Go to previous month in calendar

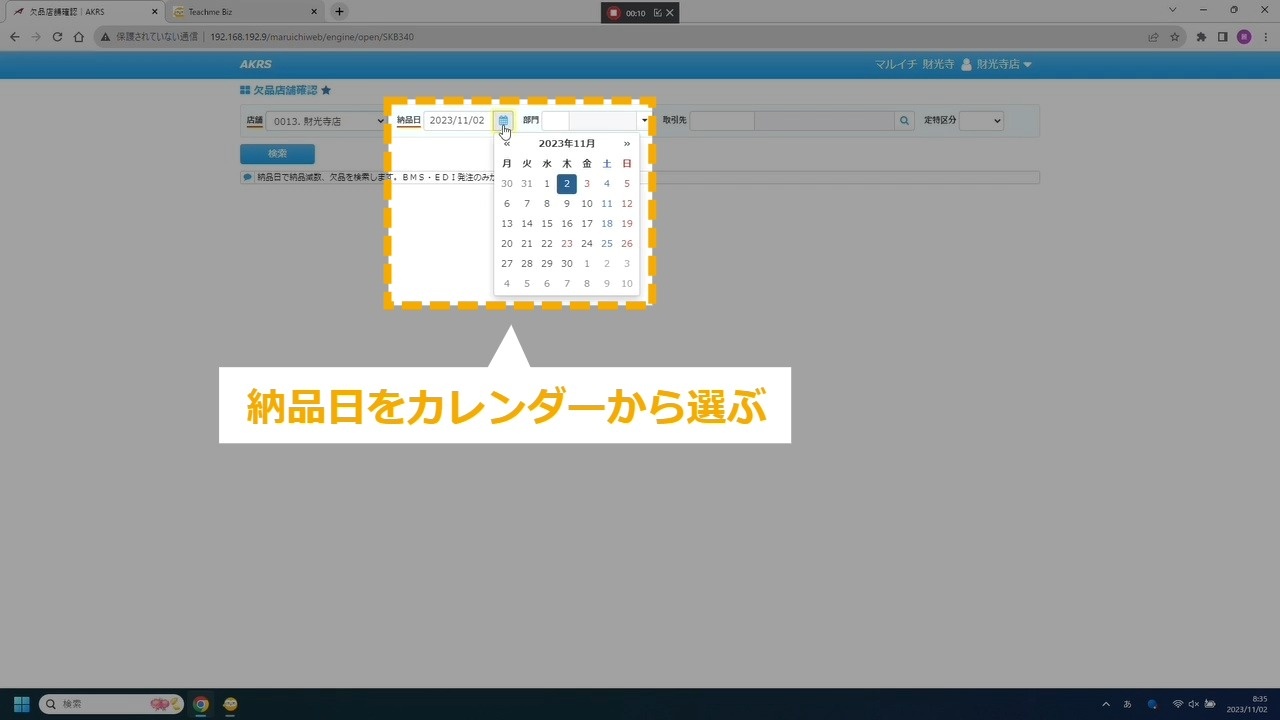(x=507, y=144)
